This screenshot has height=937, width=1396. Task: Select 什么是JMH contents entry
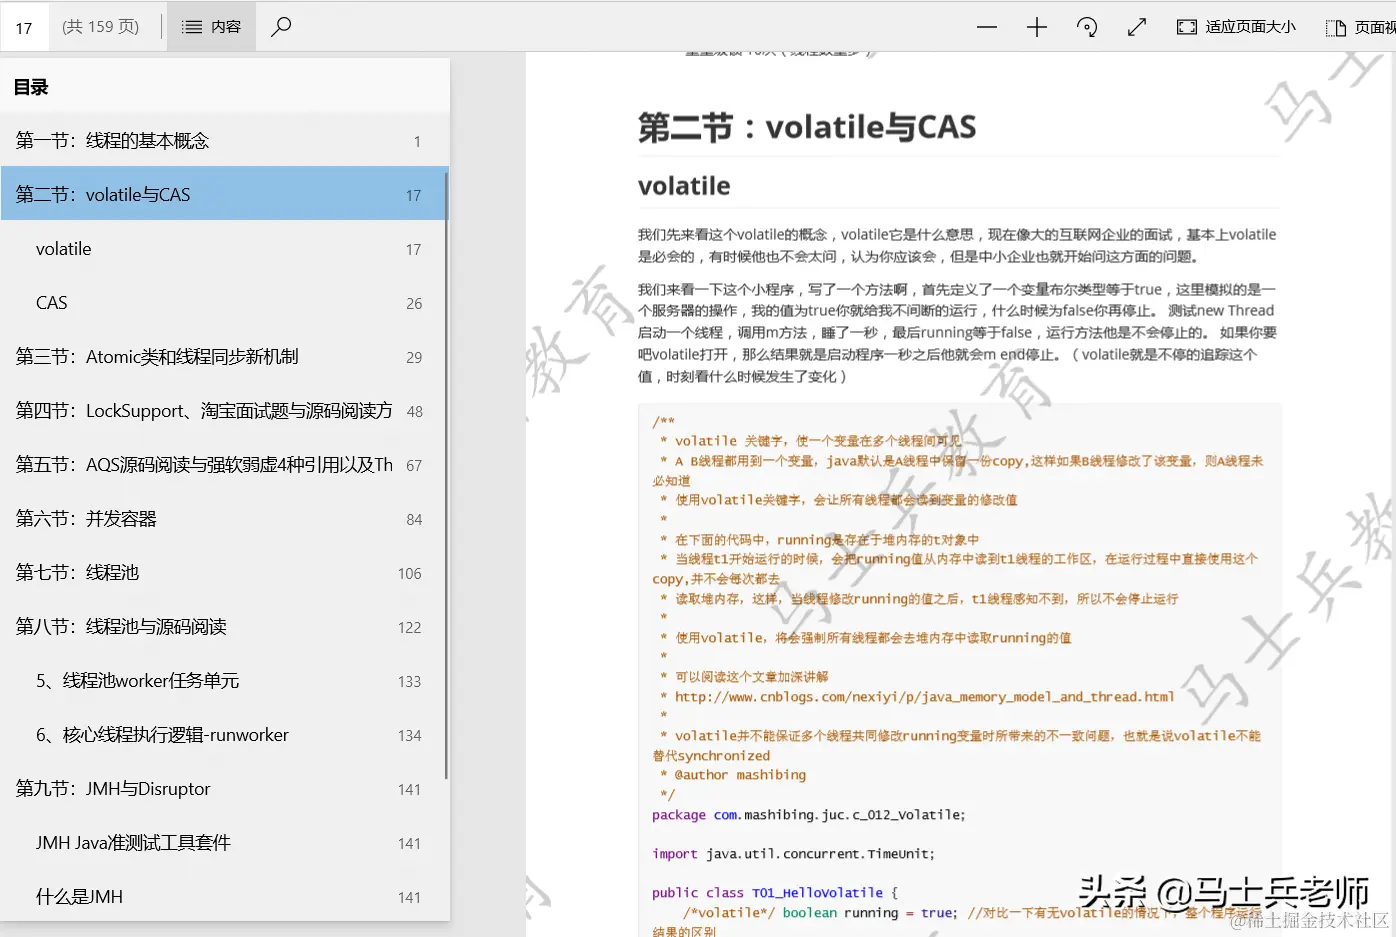[224, 897]
